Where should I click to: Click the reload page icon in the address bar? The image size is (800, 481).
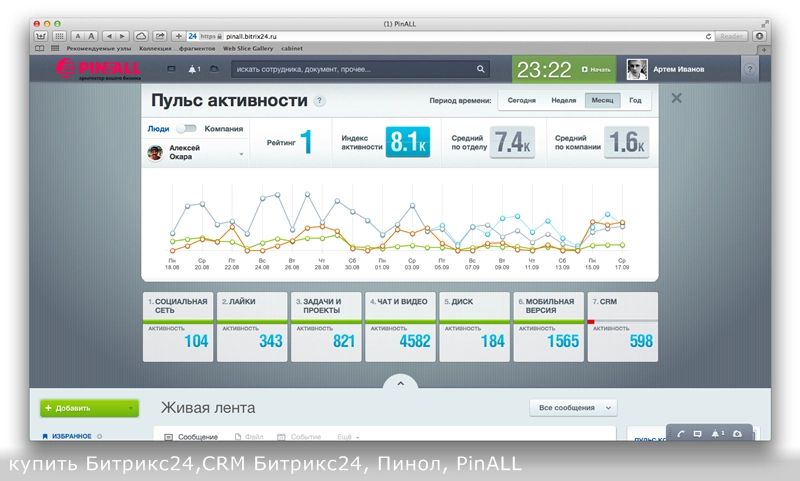point(709,36)
